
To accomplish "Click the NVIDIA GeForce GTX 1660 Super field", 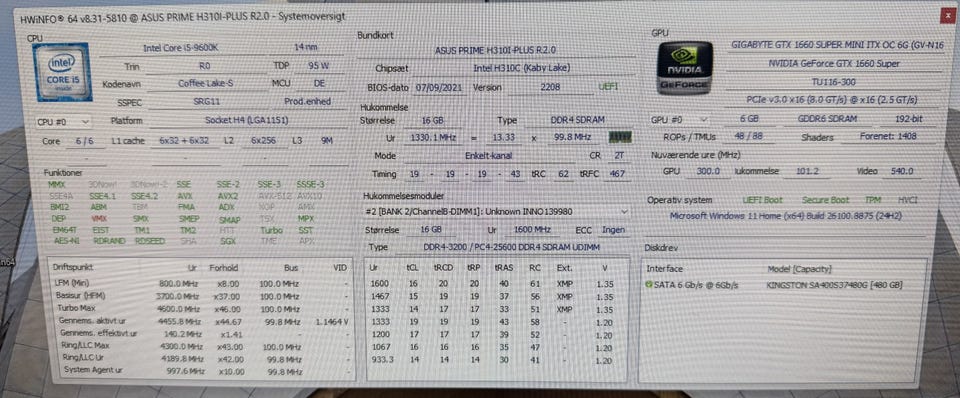I will click(833, 64).
